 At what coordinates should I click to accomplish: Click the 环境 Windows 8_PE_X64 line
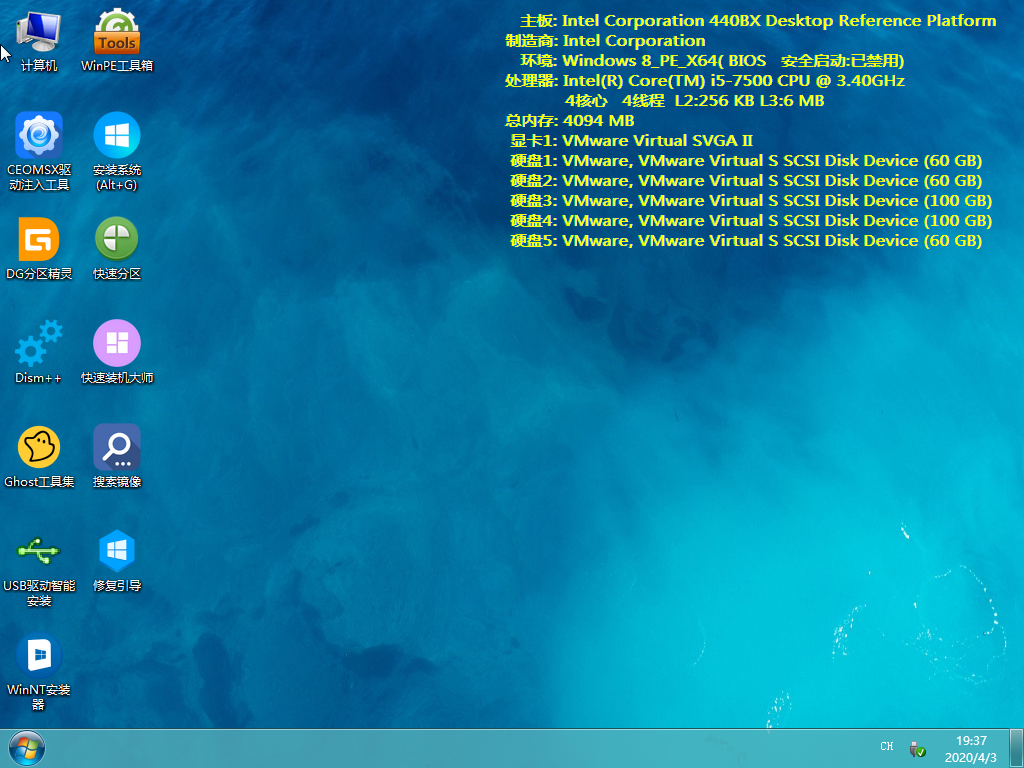[x=712, y=61]
